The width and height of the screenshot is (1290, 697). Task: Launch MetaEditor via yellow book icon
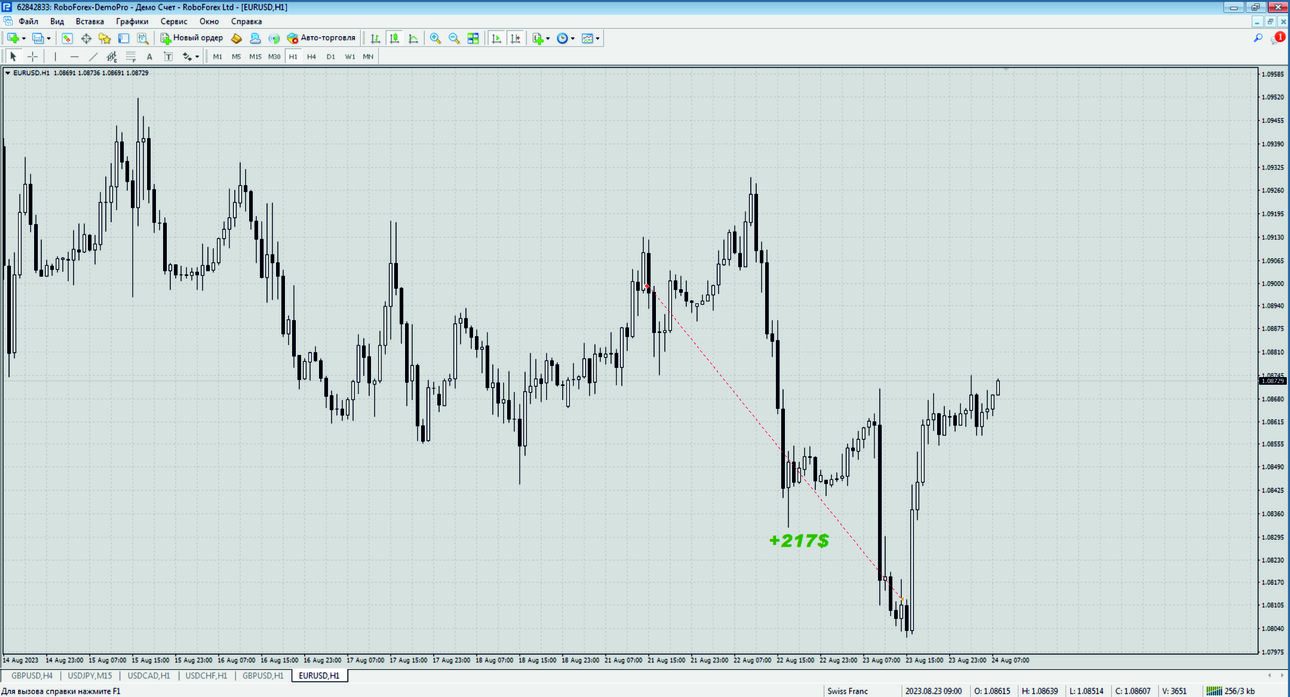pos(236,38)
